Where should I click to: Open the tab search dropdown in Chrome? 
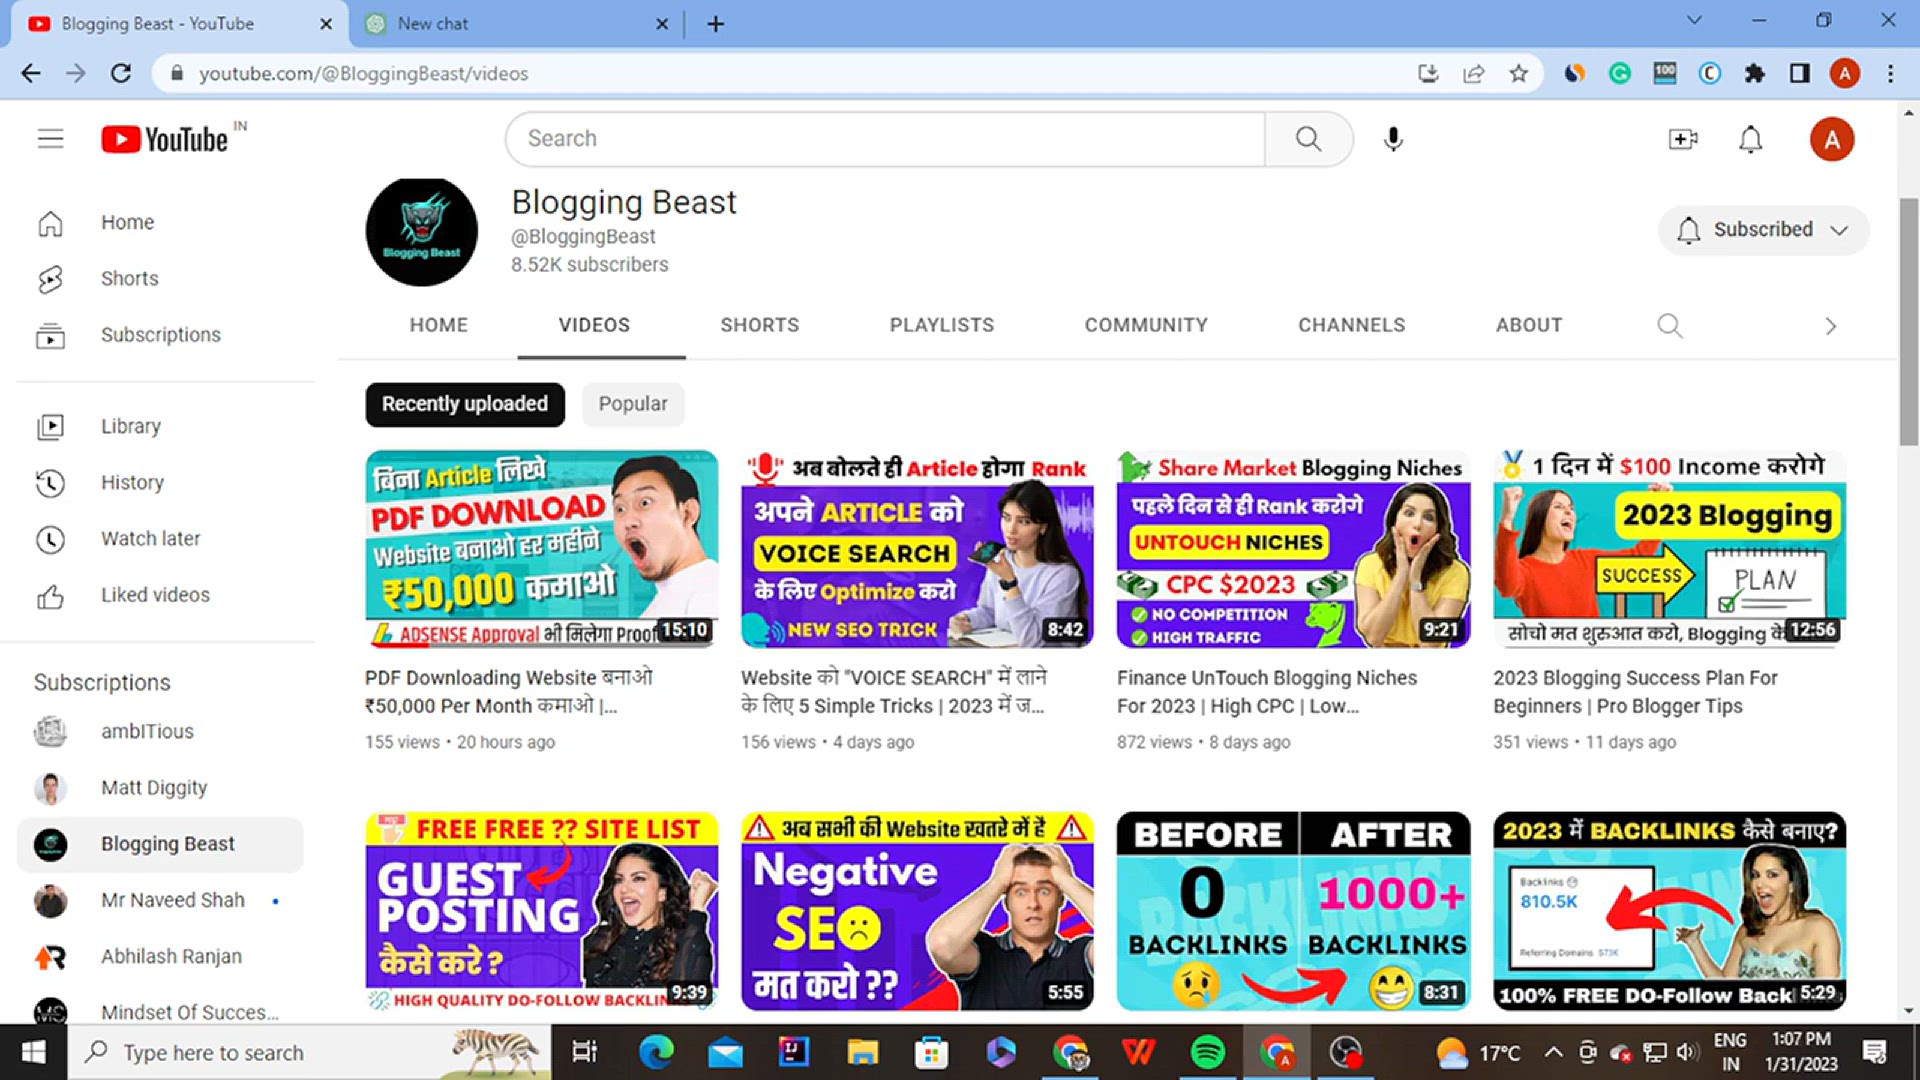pos(1694,20)
